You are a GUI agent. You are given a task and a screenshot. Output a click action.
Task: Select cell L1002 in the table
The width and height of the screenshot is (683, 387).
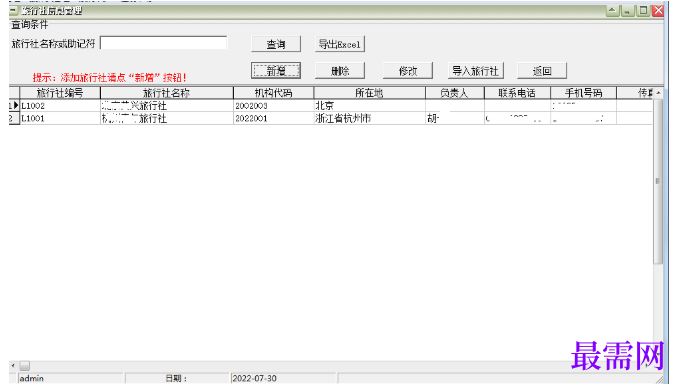[x=60, y=105]
